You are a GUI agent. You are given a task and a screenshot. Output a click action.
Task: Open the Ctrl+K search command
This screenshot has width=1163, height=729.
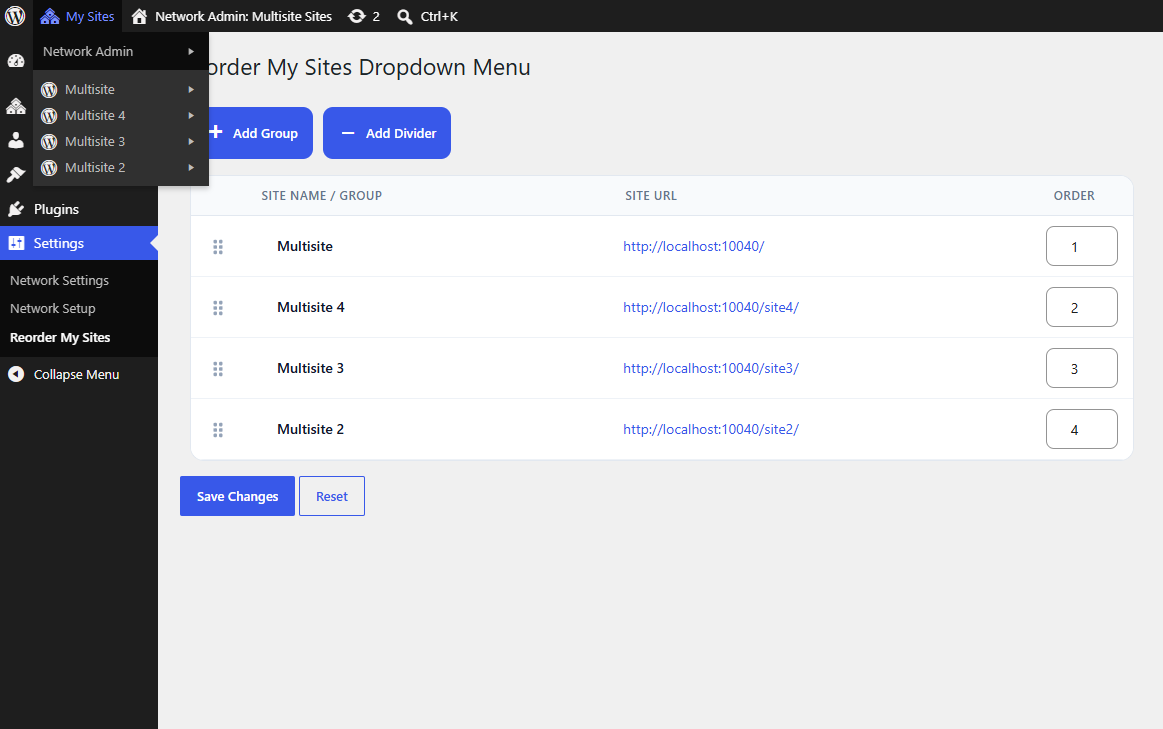427,16
